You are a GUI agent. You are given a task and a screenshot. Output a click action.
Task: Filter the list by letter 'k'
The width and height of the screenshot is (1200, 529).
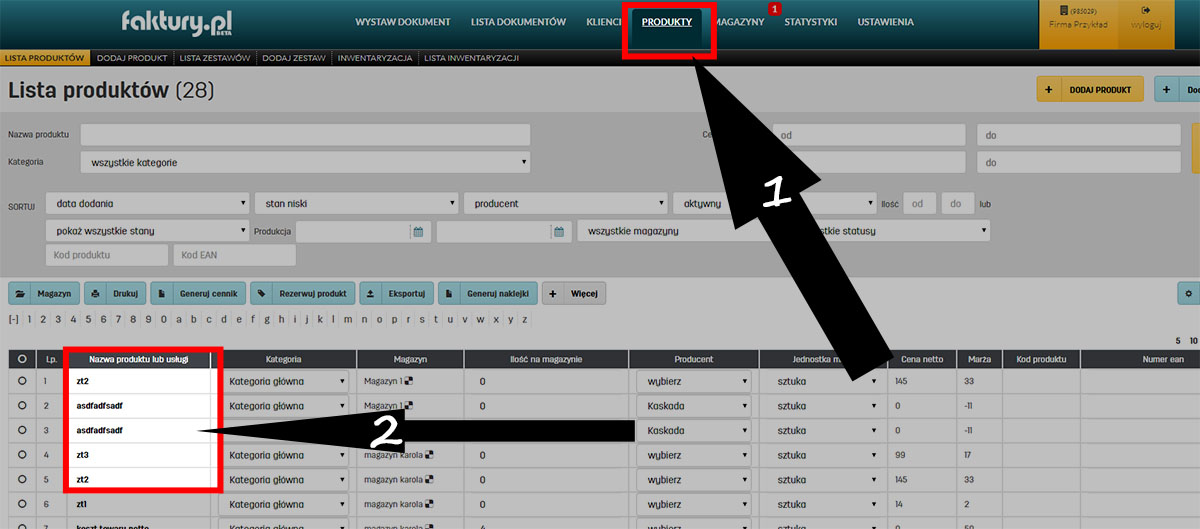point(319,320)
